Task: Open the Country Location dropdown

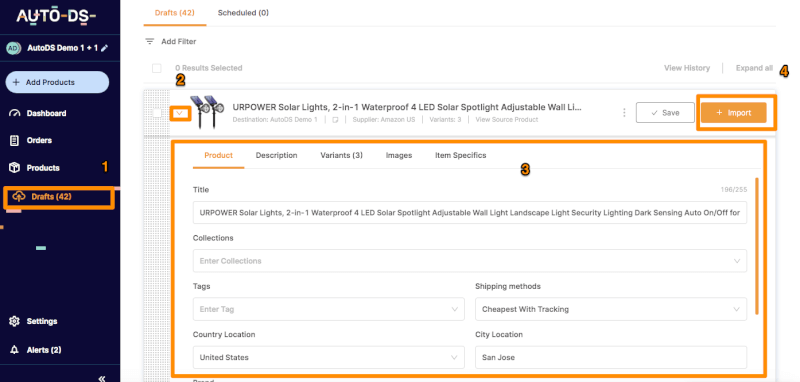Action: pos(329,358)
